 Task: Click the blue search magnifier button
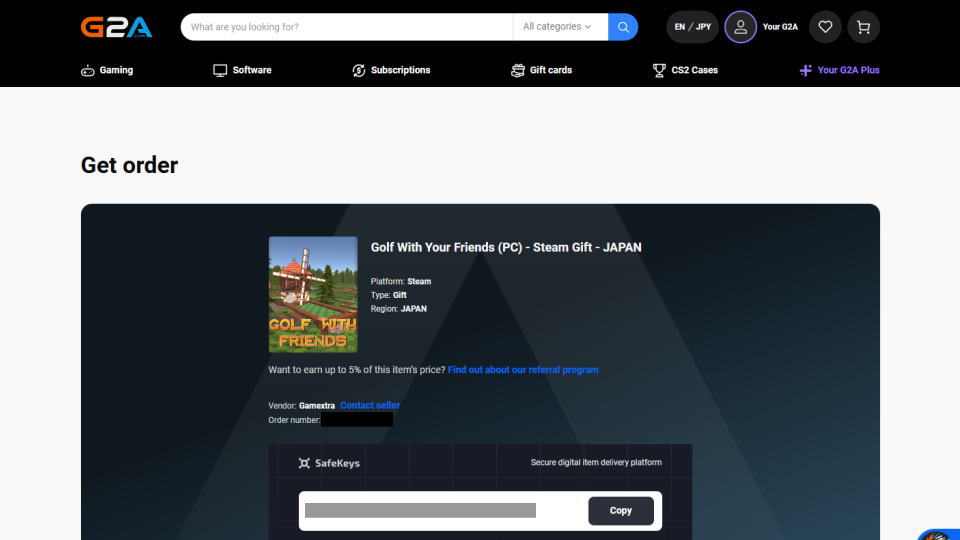(623, 27)
